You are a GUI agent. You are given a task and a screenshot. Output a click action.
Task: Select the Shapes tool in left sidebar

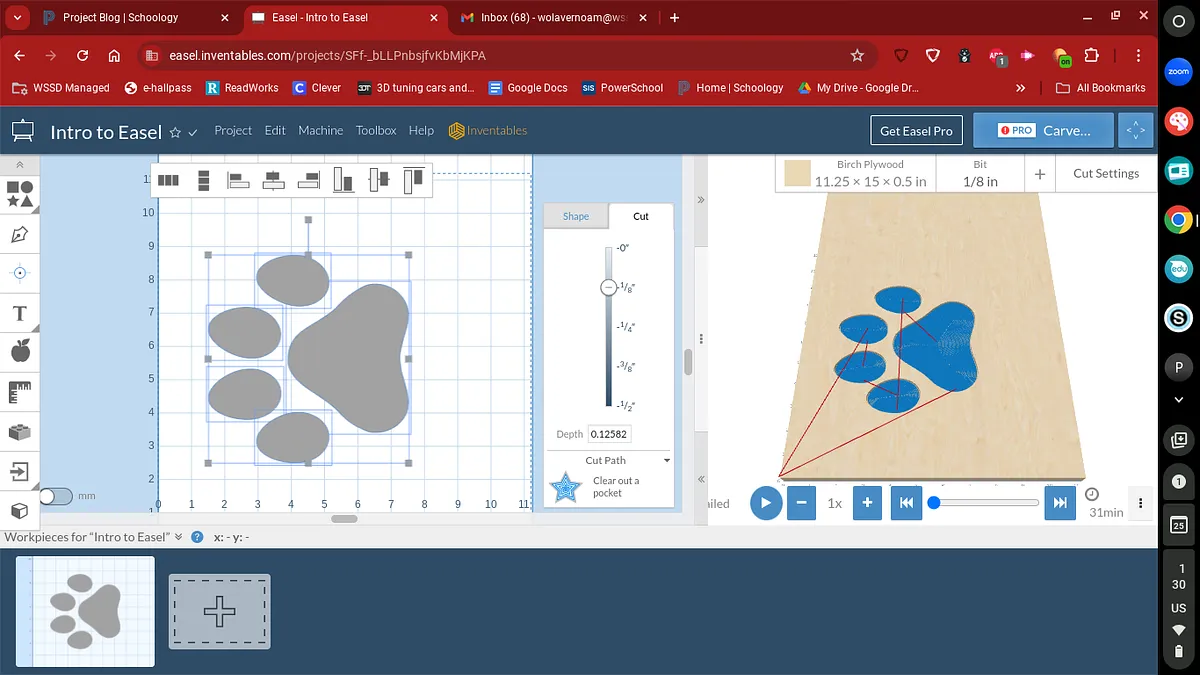pyautogui.click(x=19, y=194)
